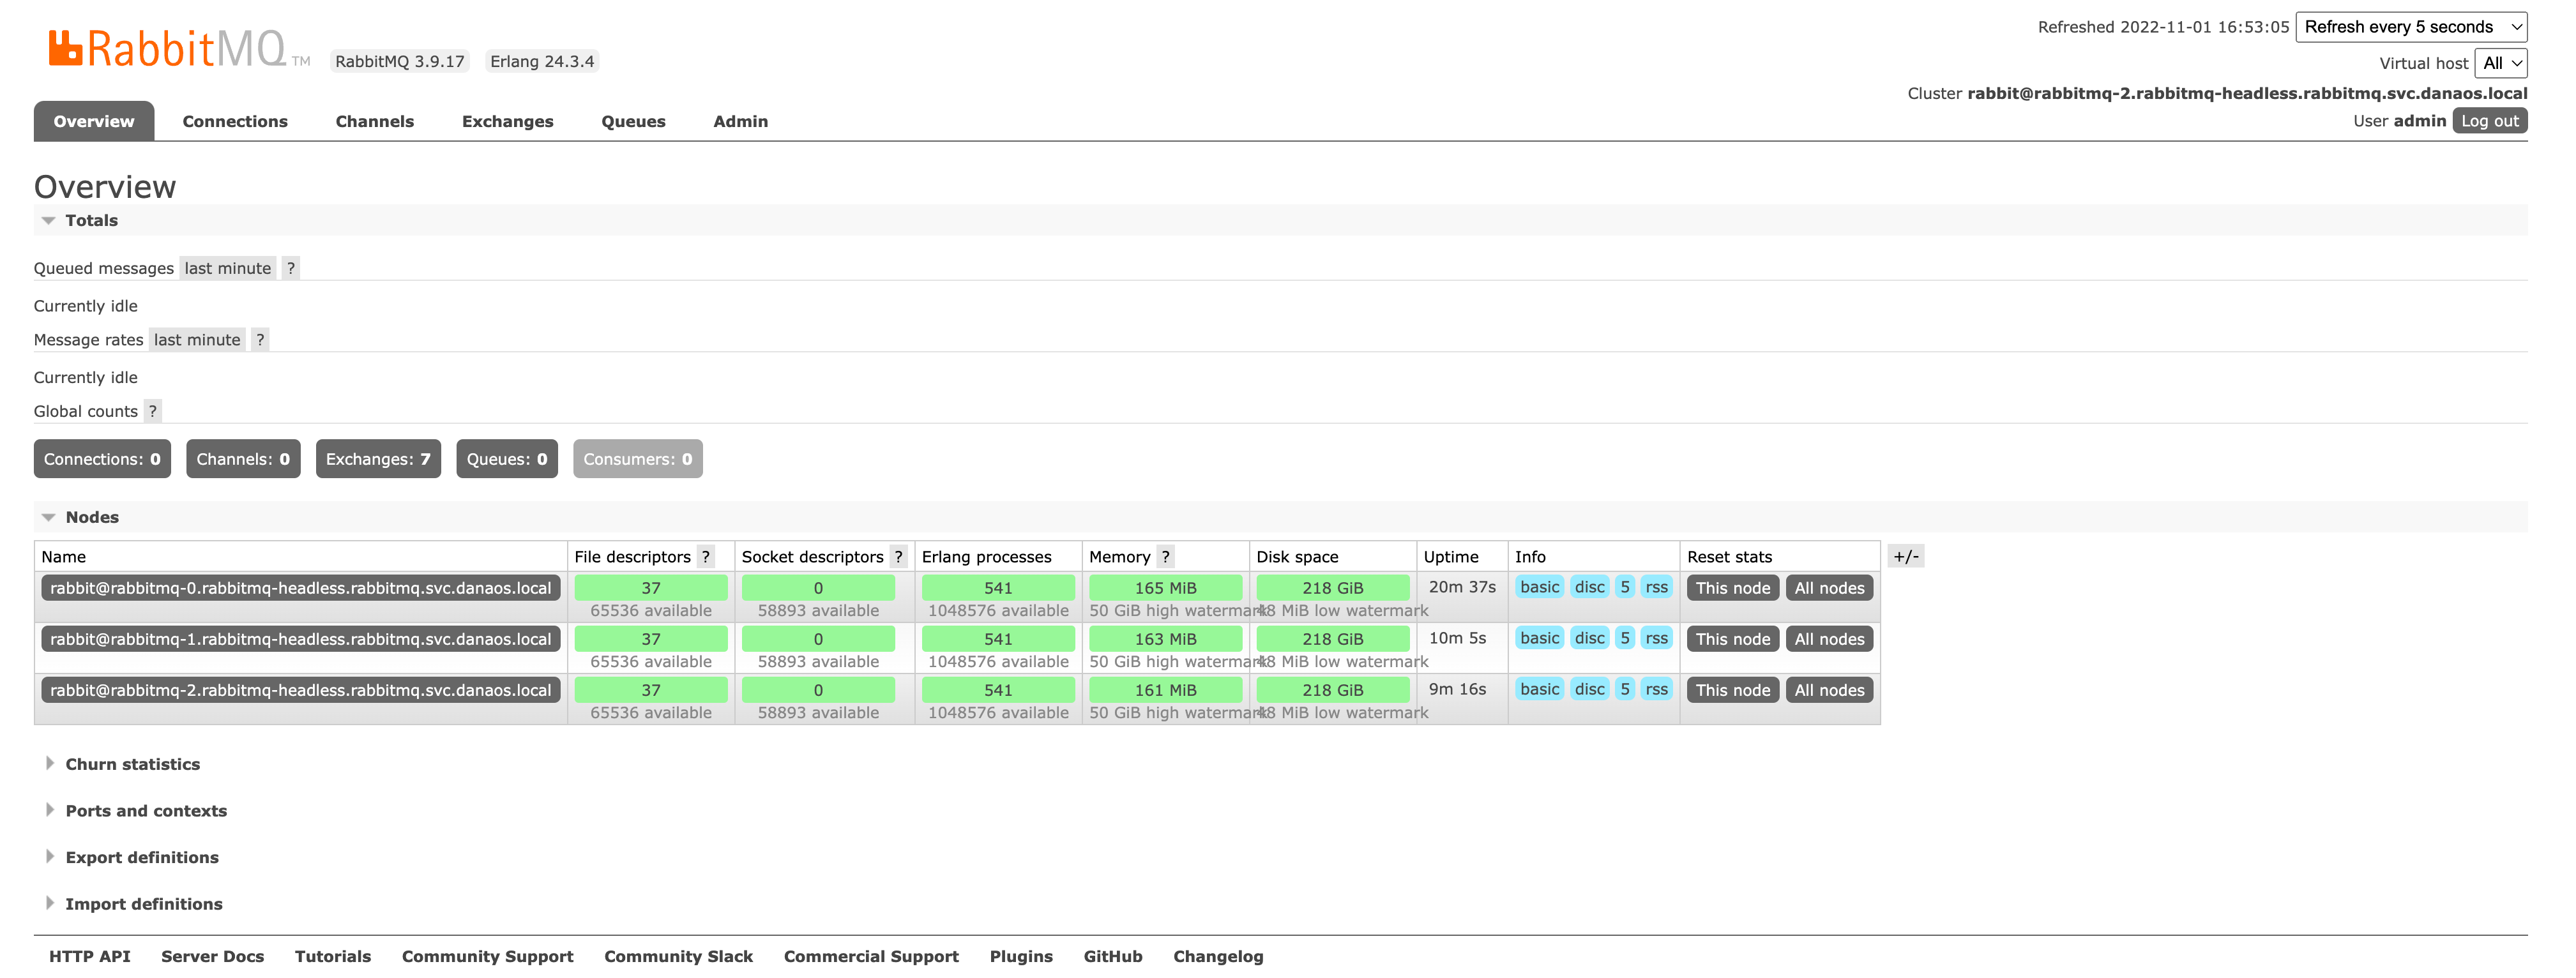2576x978 pixels.
Task: Open the Virtual host dropdown
Action: (2501, 63)
